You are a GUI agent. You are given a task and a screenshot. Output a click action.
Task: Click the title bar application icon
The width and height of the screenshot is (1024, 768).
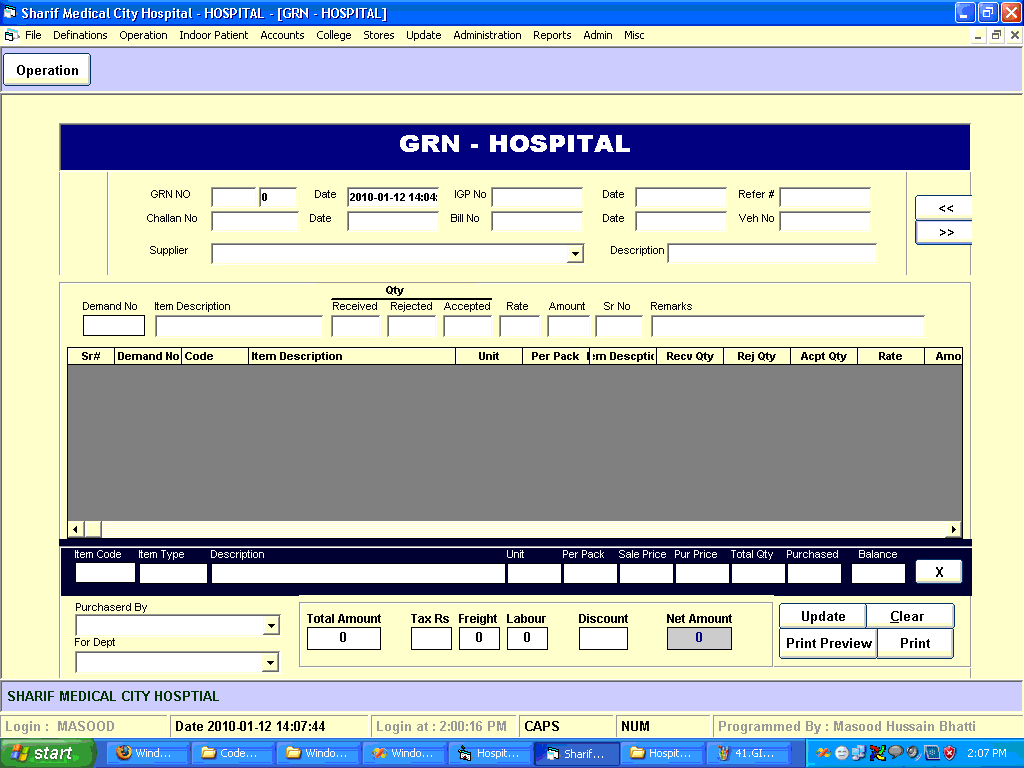[x=9, y=12]
